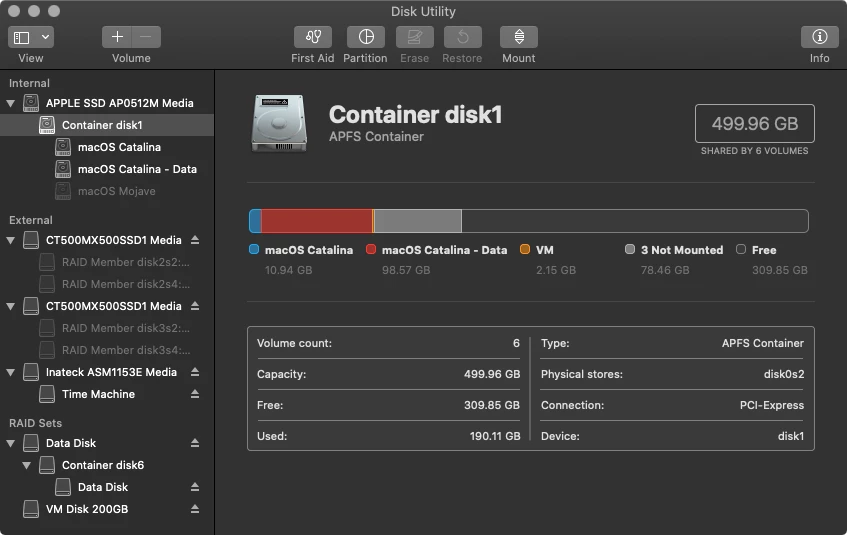The image size is (847, 535).
Task: Click the Erase toolbar icon
Action: pos(414,37)
